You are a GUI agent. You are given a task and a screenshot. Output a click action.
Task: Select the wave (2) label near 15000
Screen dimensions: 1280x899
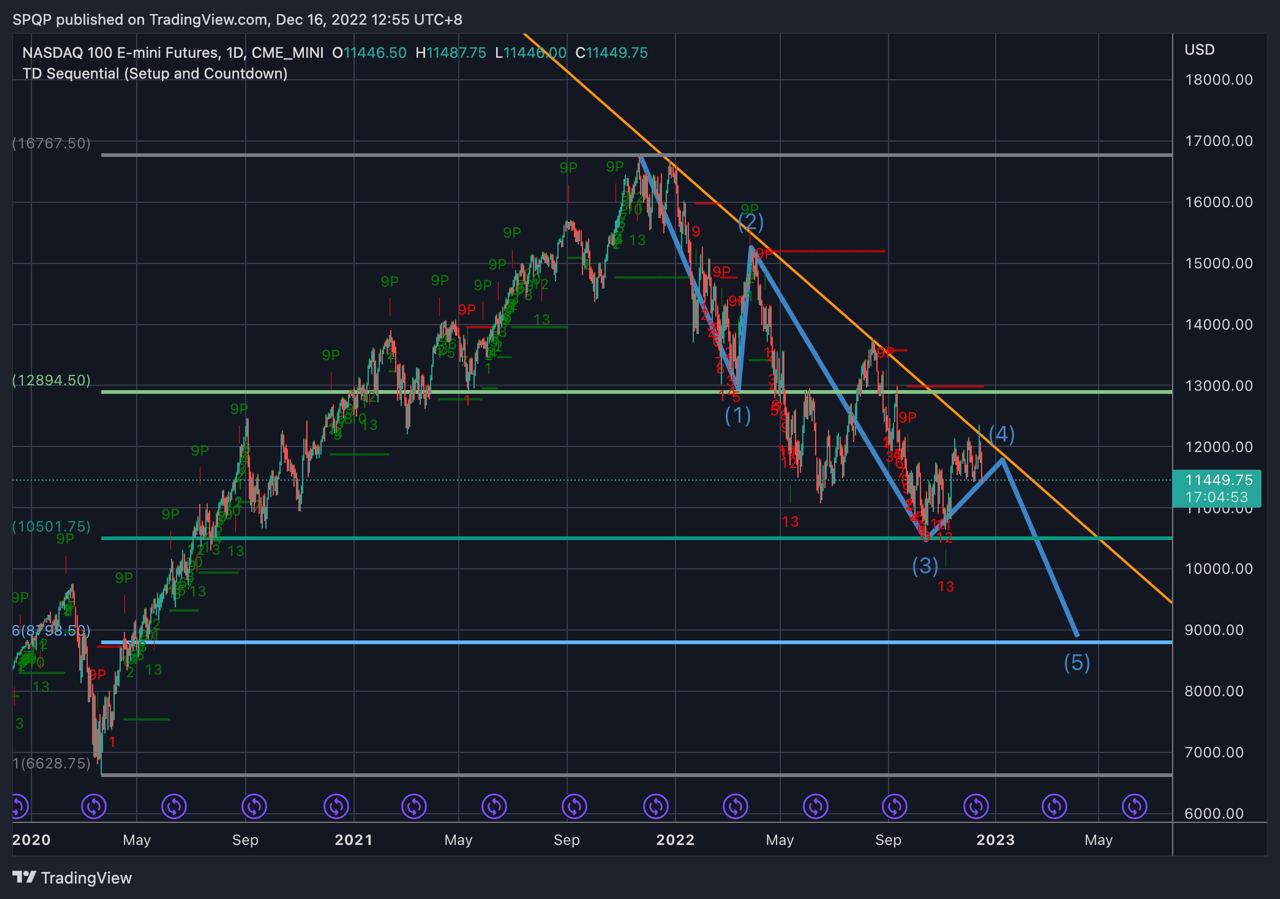point(752,222)
